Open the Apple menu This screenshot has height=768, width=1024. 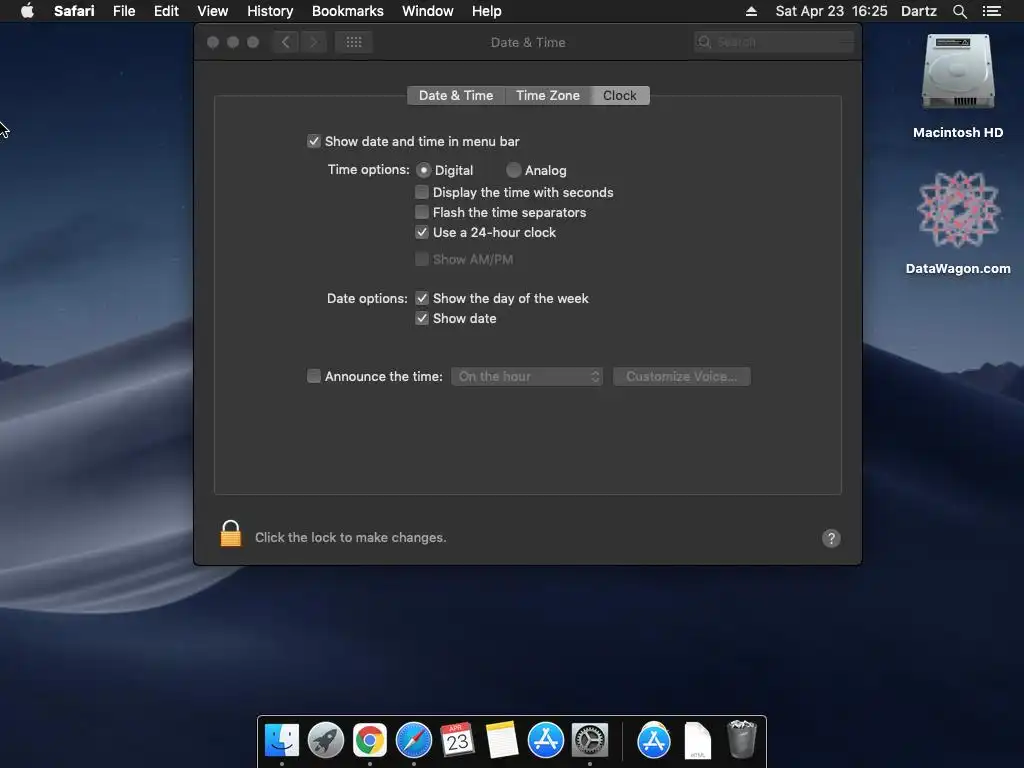tap(27, 11)
